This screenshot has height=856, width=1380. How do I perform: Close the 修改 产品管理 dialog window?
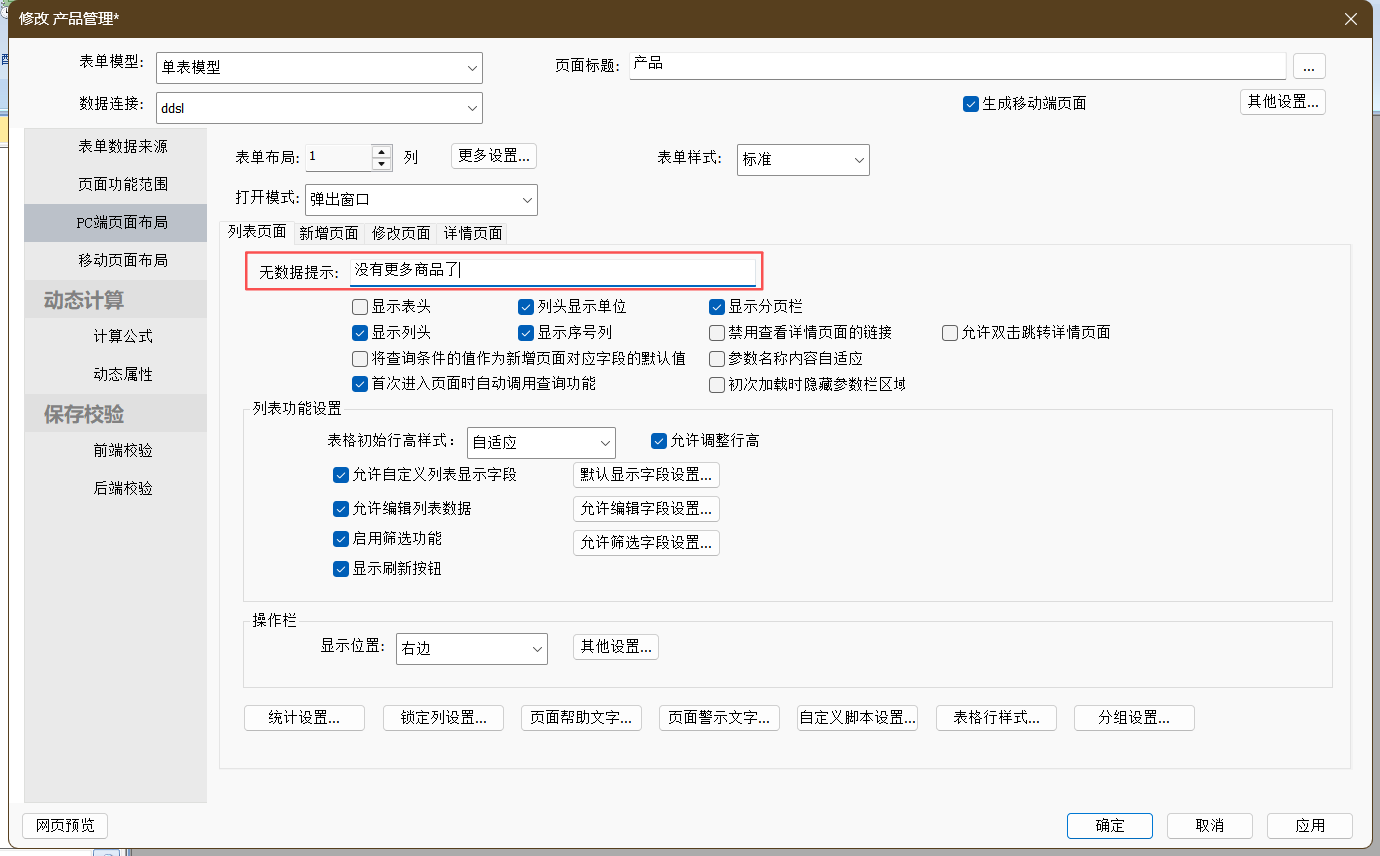pyautogui.click(x=1350, y=19)
